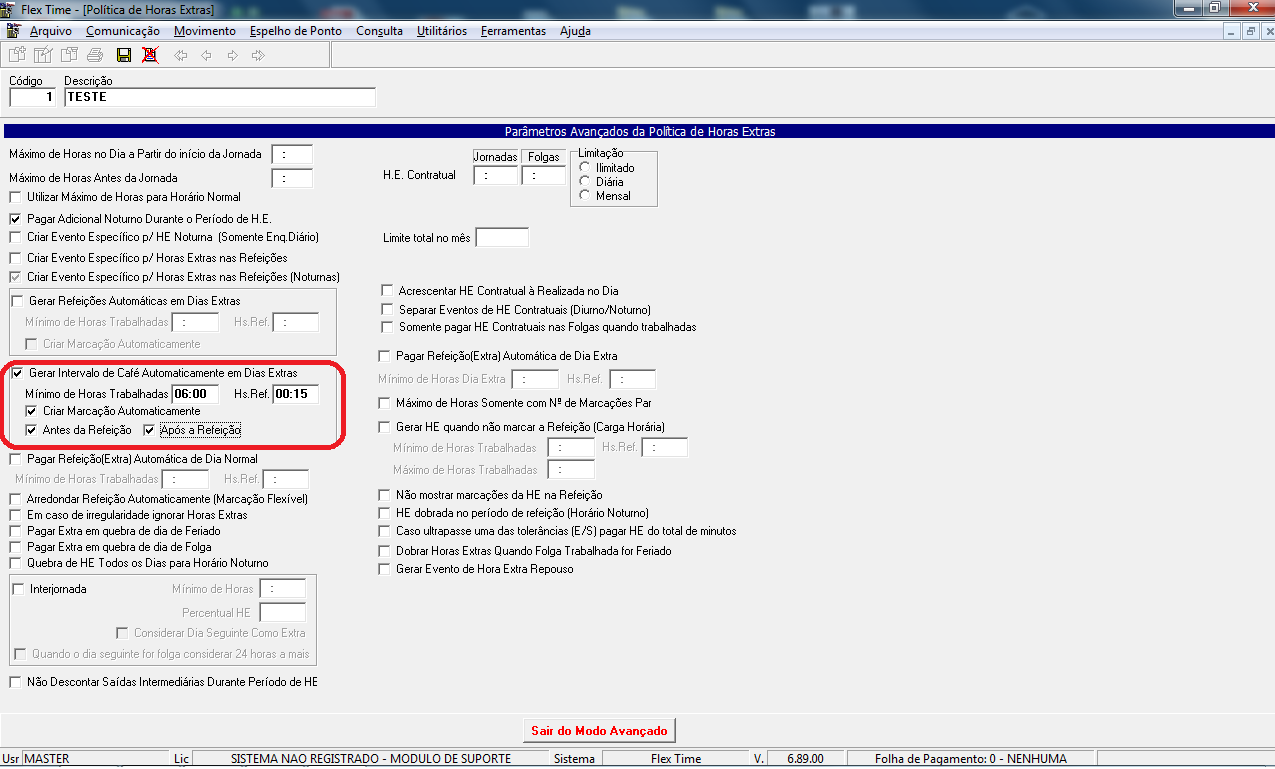Check Gerar Evento de Hora Extra Repouso
This screenshot has height=769, width=1275.
tap(385, 569)
